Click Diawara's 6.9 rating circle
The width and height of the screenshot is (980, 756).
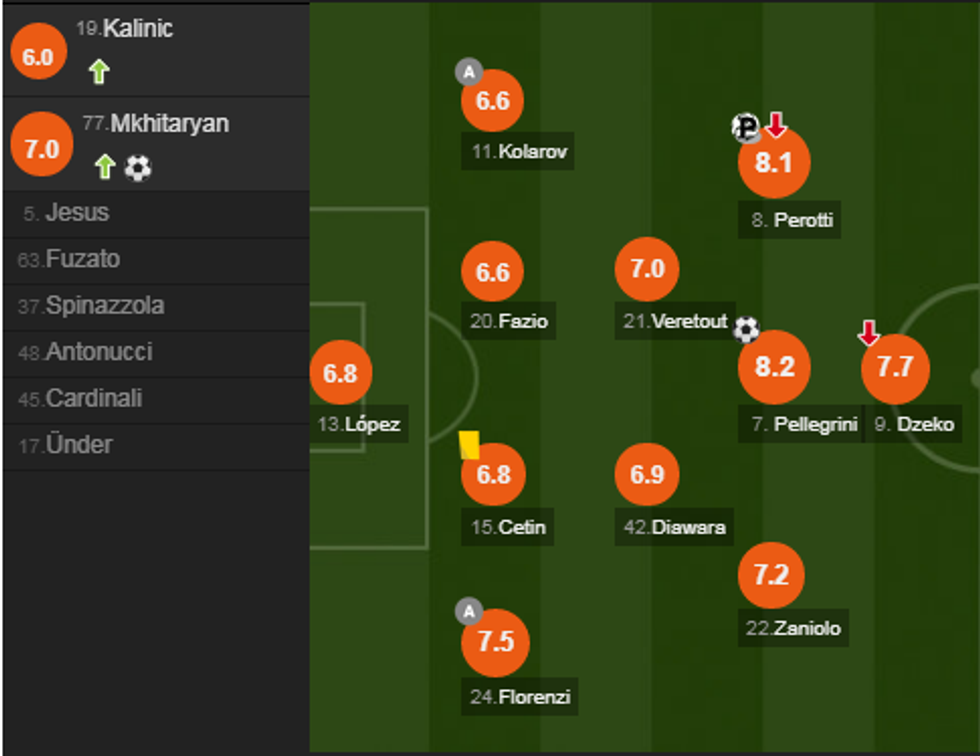tap(647, 474)
